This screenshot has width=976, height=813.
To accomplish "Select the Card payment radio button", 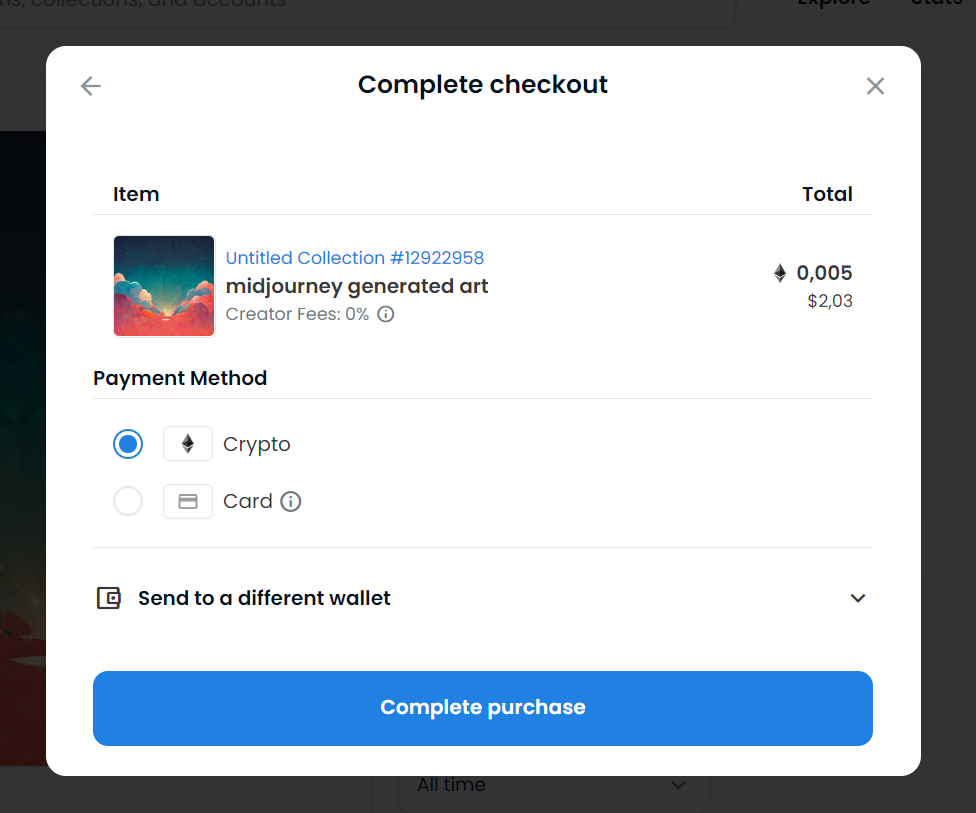I will [128, 501].
